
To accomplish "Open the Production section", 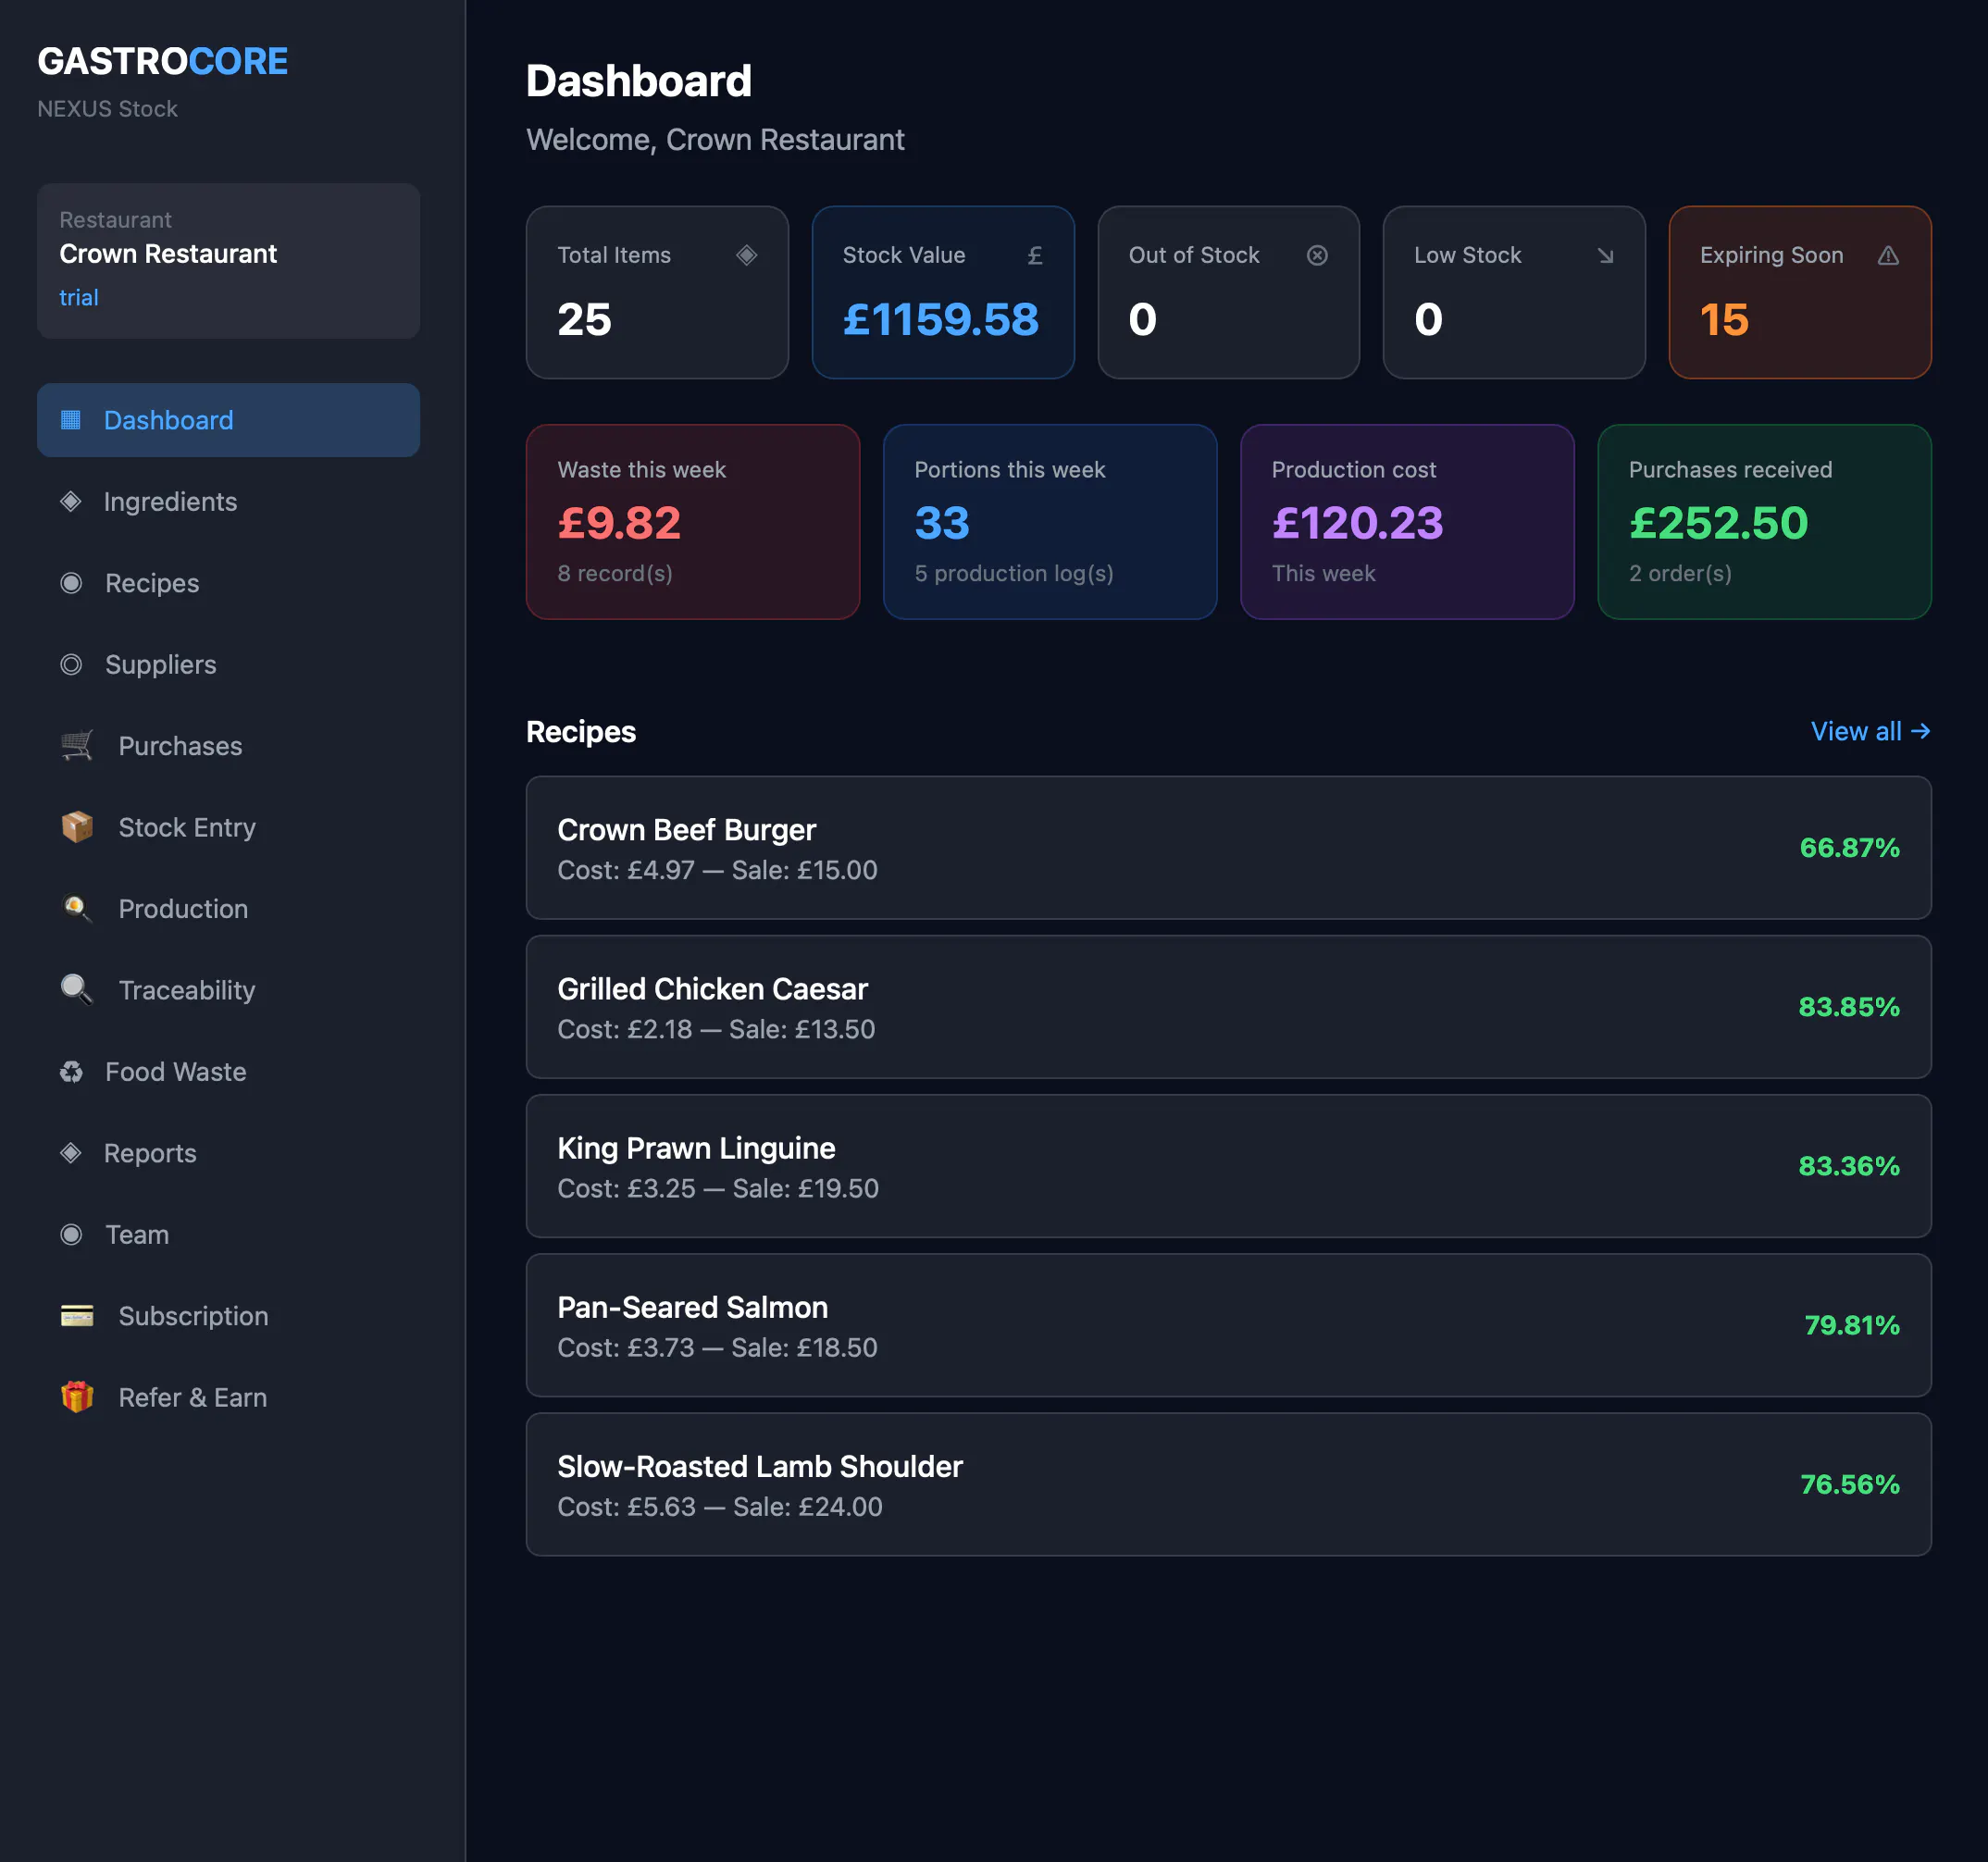I will 228,908.
